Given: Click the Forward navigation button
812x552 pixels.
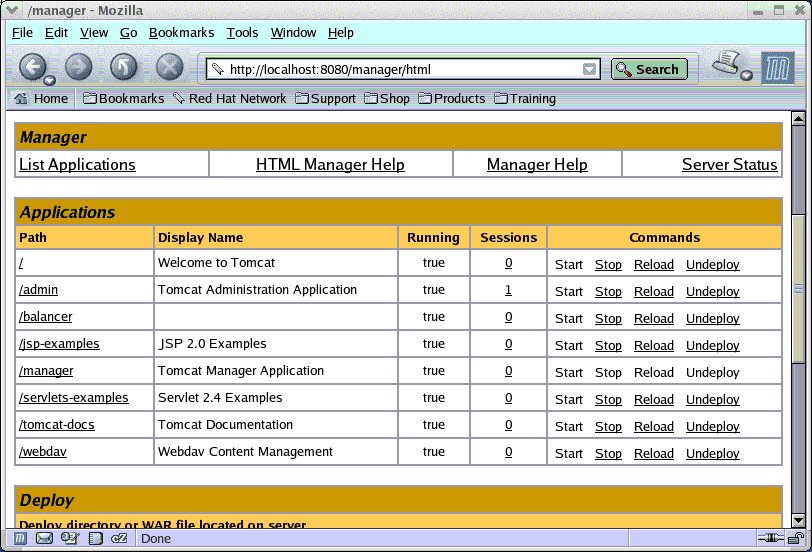Looking at the screenshot, I should tap(78, 67).
